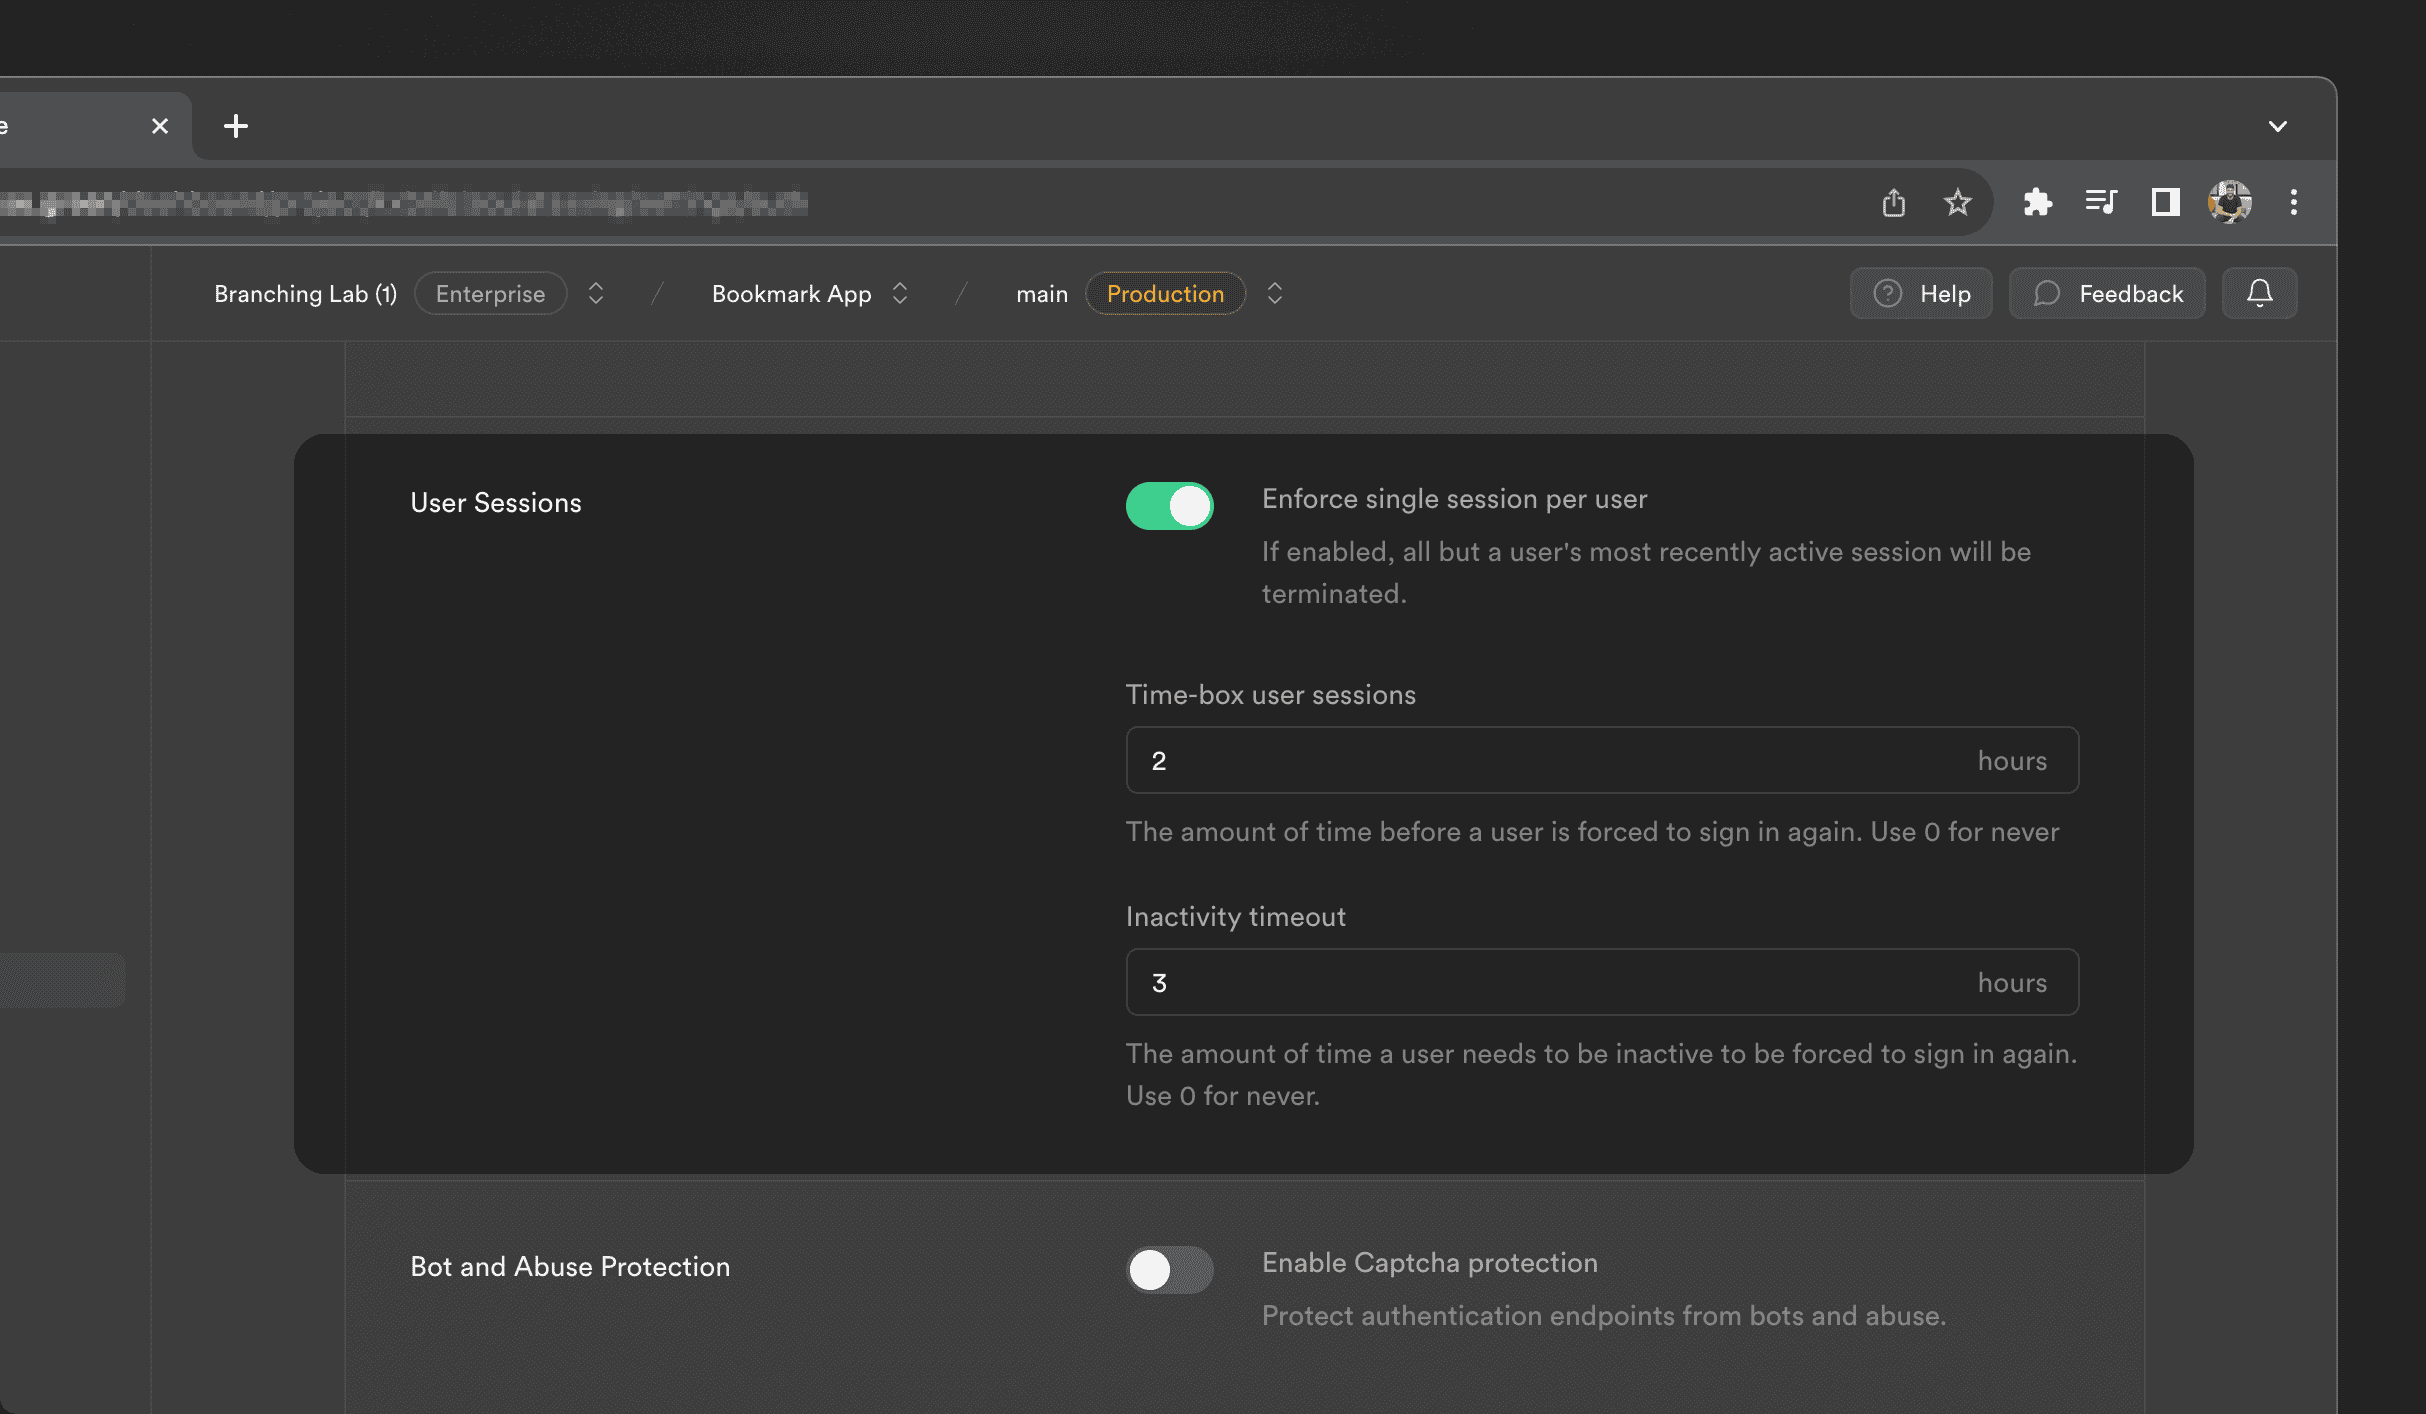The image size is (2426, 1414).
Task: Click the share page icon
Action: point(1894,203)
